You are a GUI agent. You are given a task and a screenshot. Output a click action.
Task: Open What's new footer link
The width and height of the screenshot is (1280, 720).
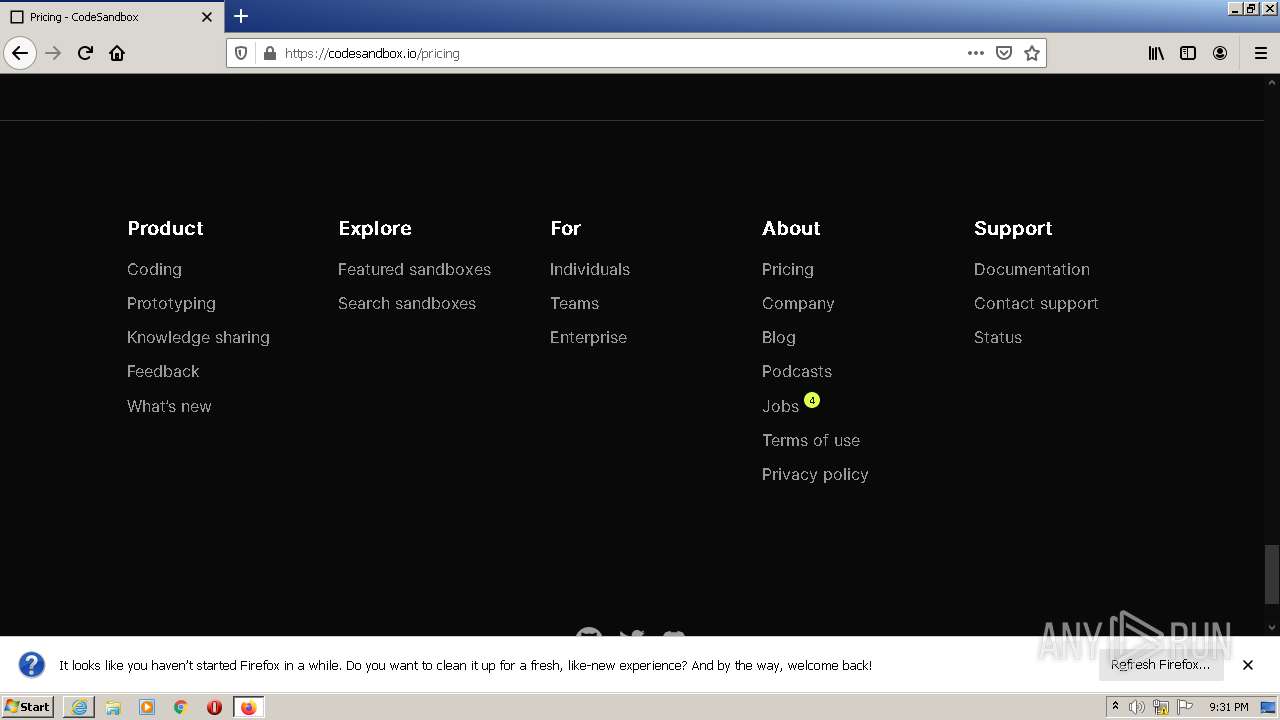tap(169, 406)
